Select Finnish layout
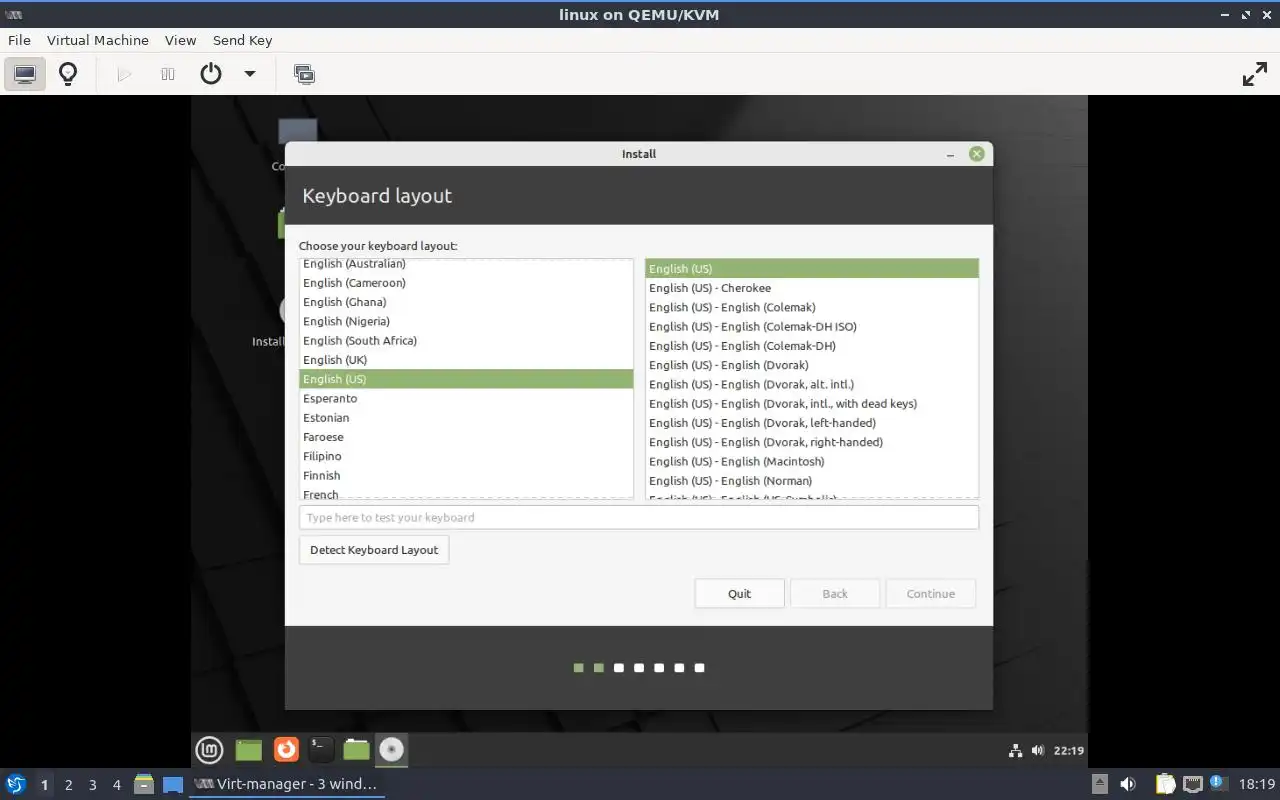Viewport: 1280px width, 800px height. [466, 475]
